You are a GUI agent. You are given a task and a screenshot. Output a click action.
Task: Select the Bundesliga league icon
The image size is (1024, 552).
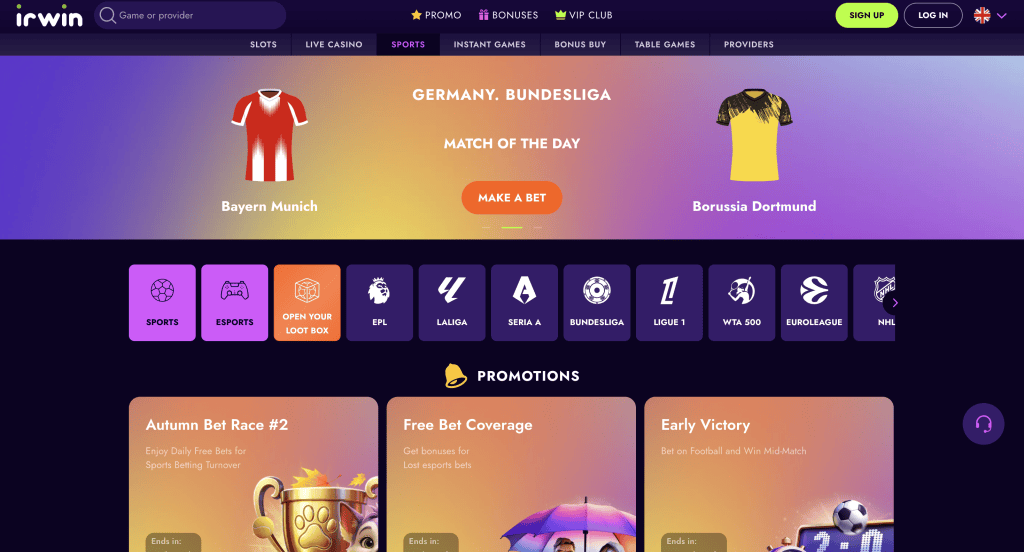597,302
